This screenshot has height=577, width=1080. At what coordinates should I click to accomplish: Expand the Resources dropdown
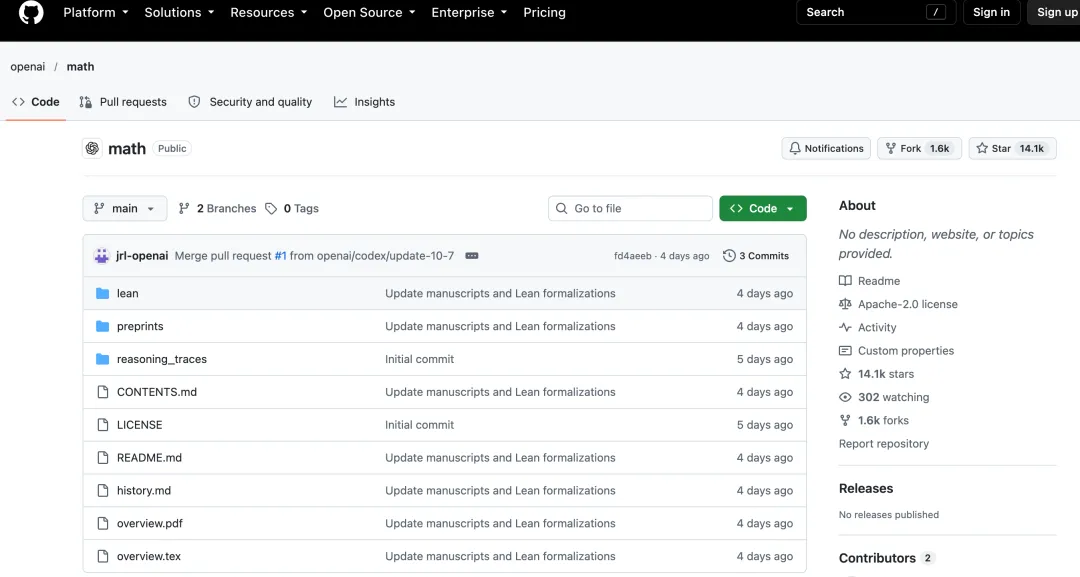click(x=269, y=12)
